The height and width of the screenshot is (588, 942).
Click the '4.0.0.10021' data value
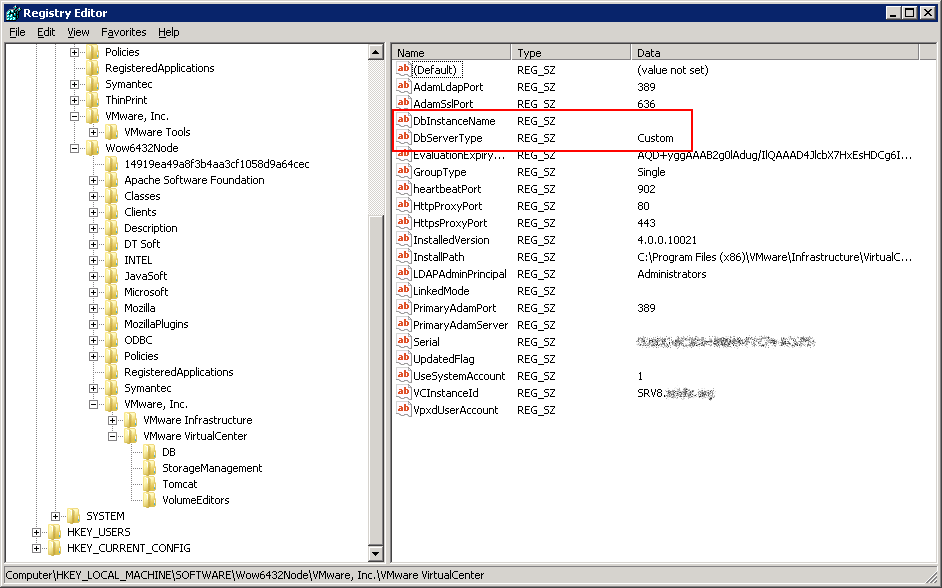pyautogui.click(x=667, y=240)
